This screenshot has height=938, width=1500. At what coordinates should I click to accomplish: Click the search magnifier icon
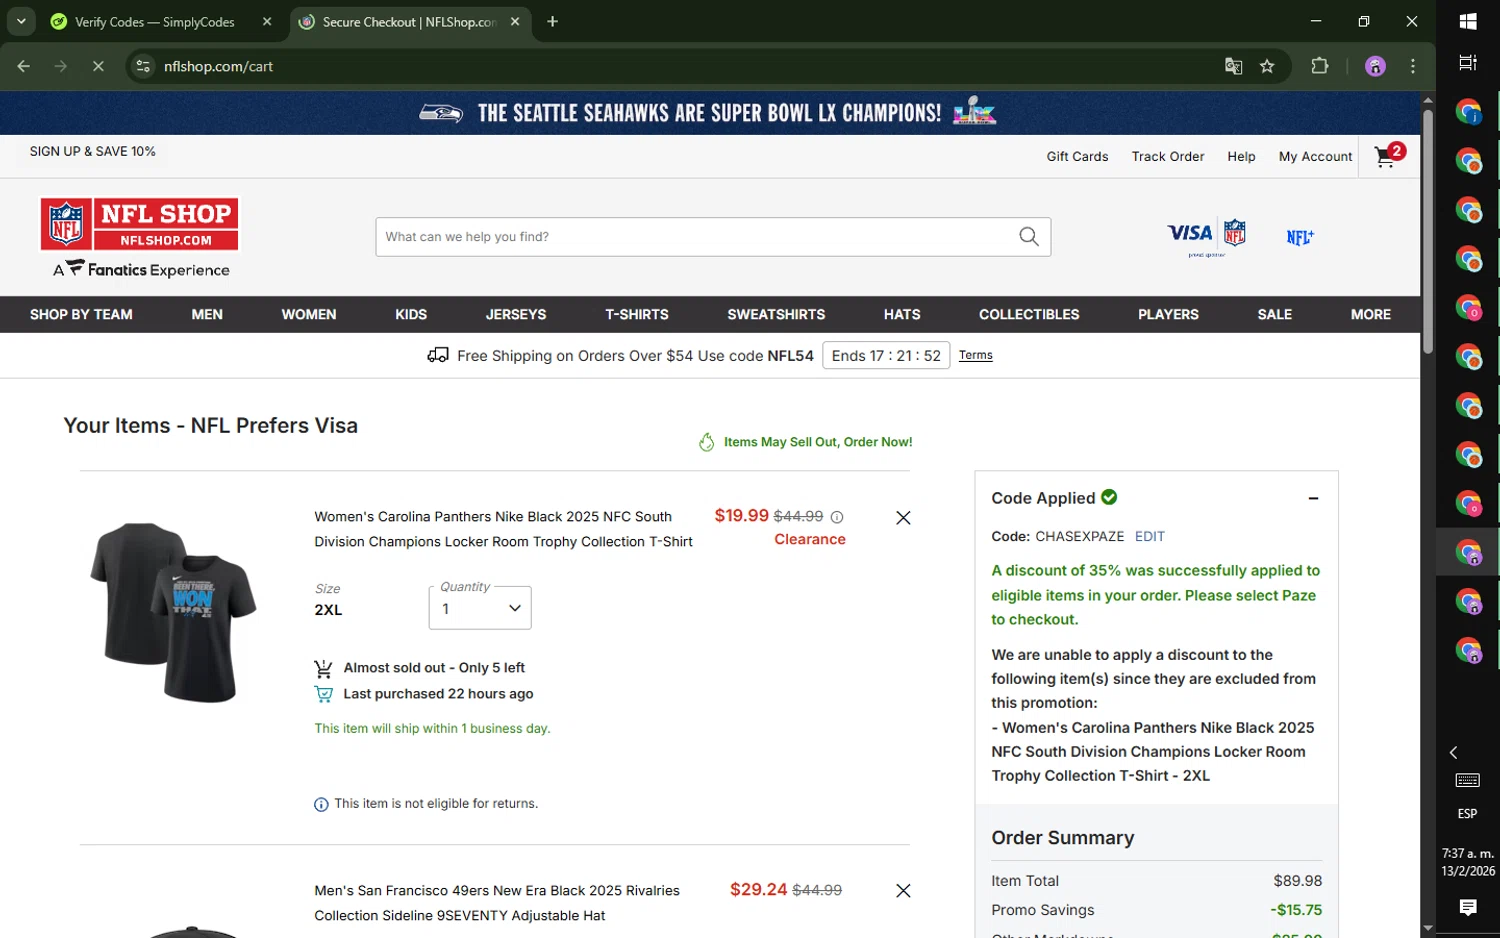(x=1028, y=237)
